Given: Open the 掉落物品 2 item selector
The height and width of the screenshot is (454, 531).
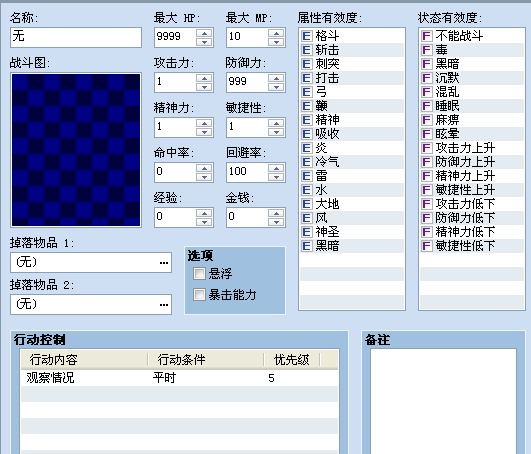Looking at the screenshot, I should [x=164, y=305].
